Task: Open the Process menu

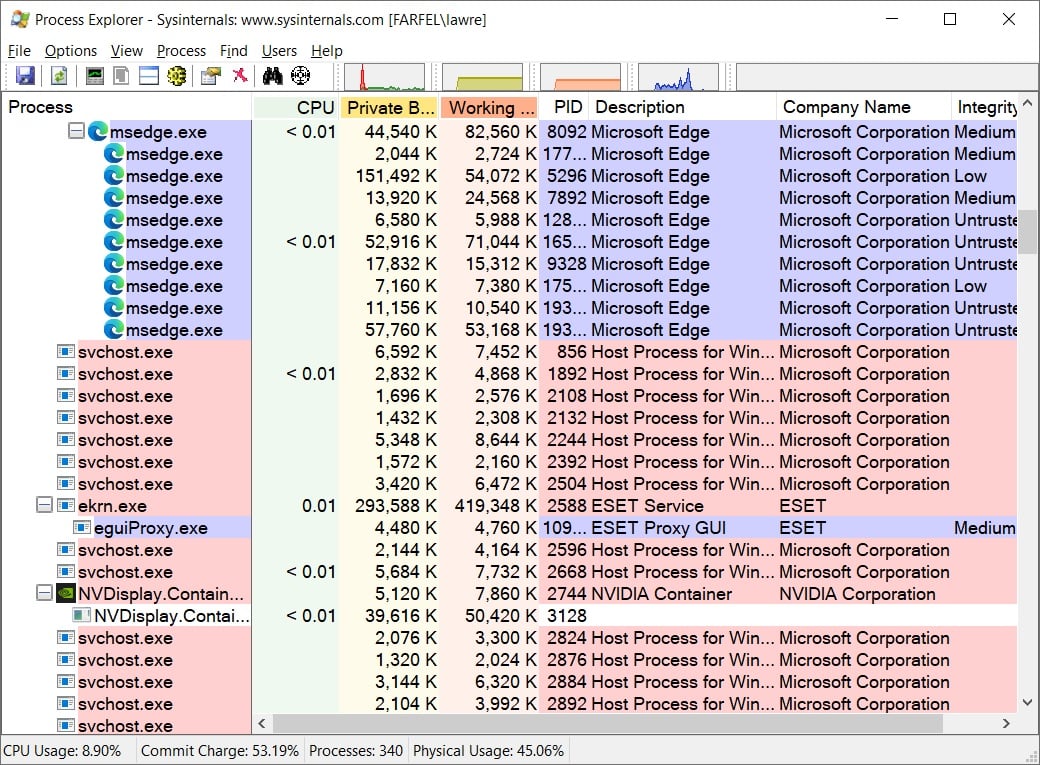Action: click(x=181, y=50)
